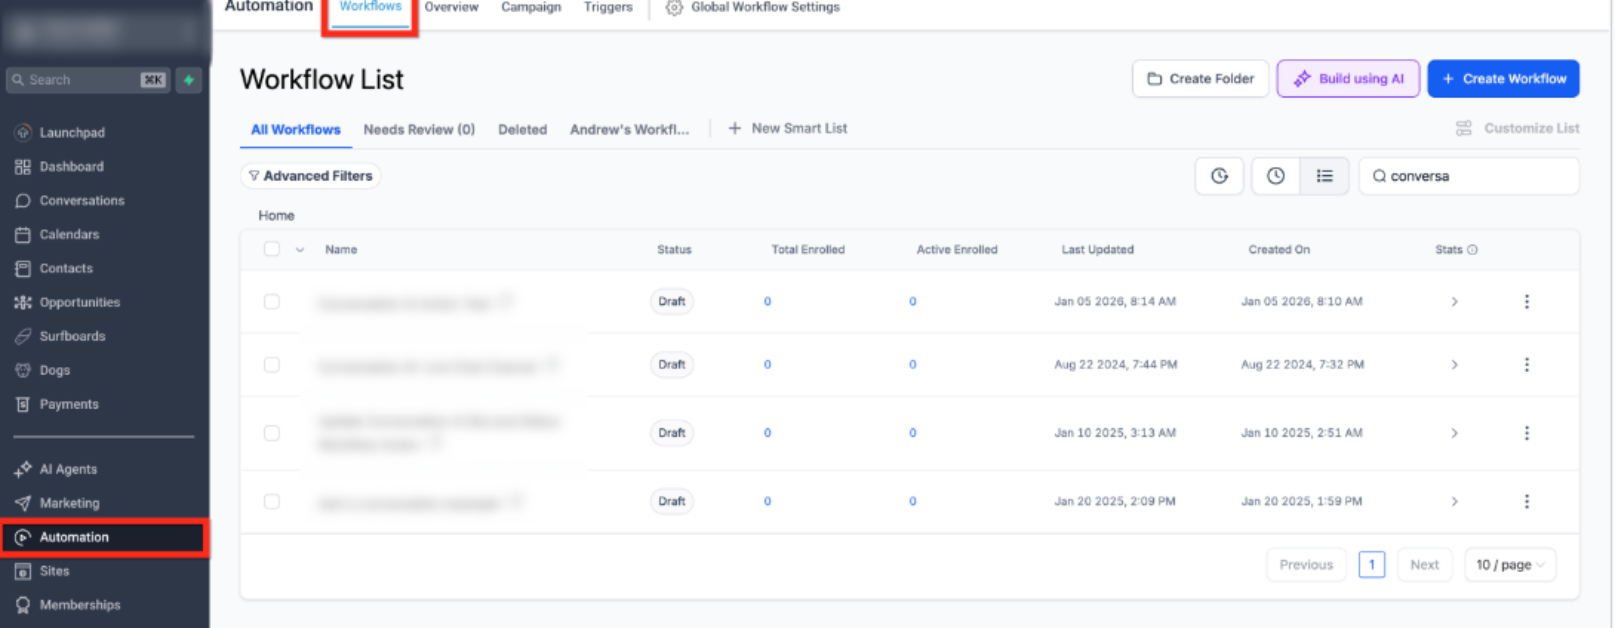Click the Previous page button
Viewport: 1615px width, 628px height.
pos(1306,565)
